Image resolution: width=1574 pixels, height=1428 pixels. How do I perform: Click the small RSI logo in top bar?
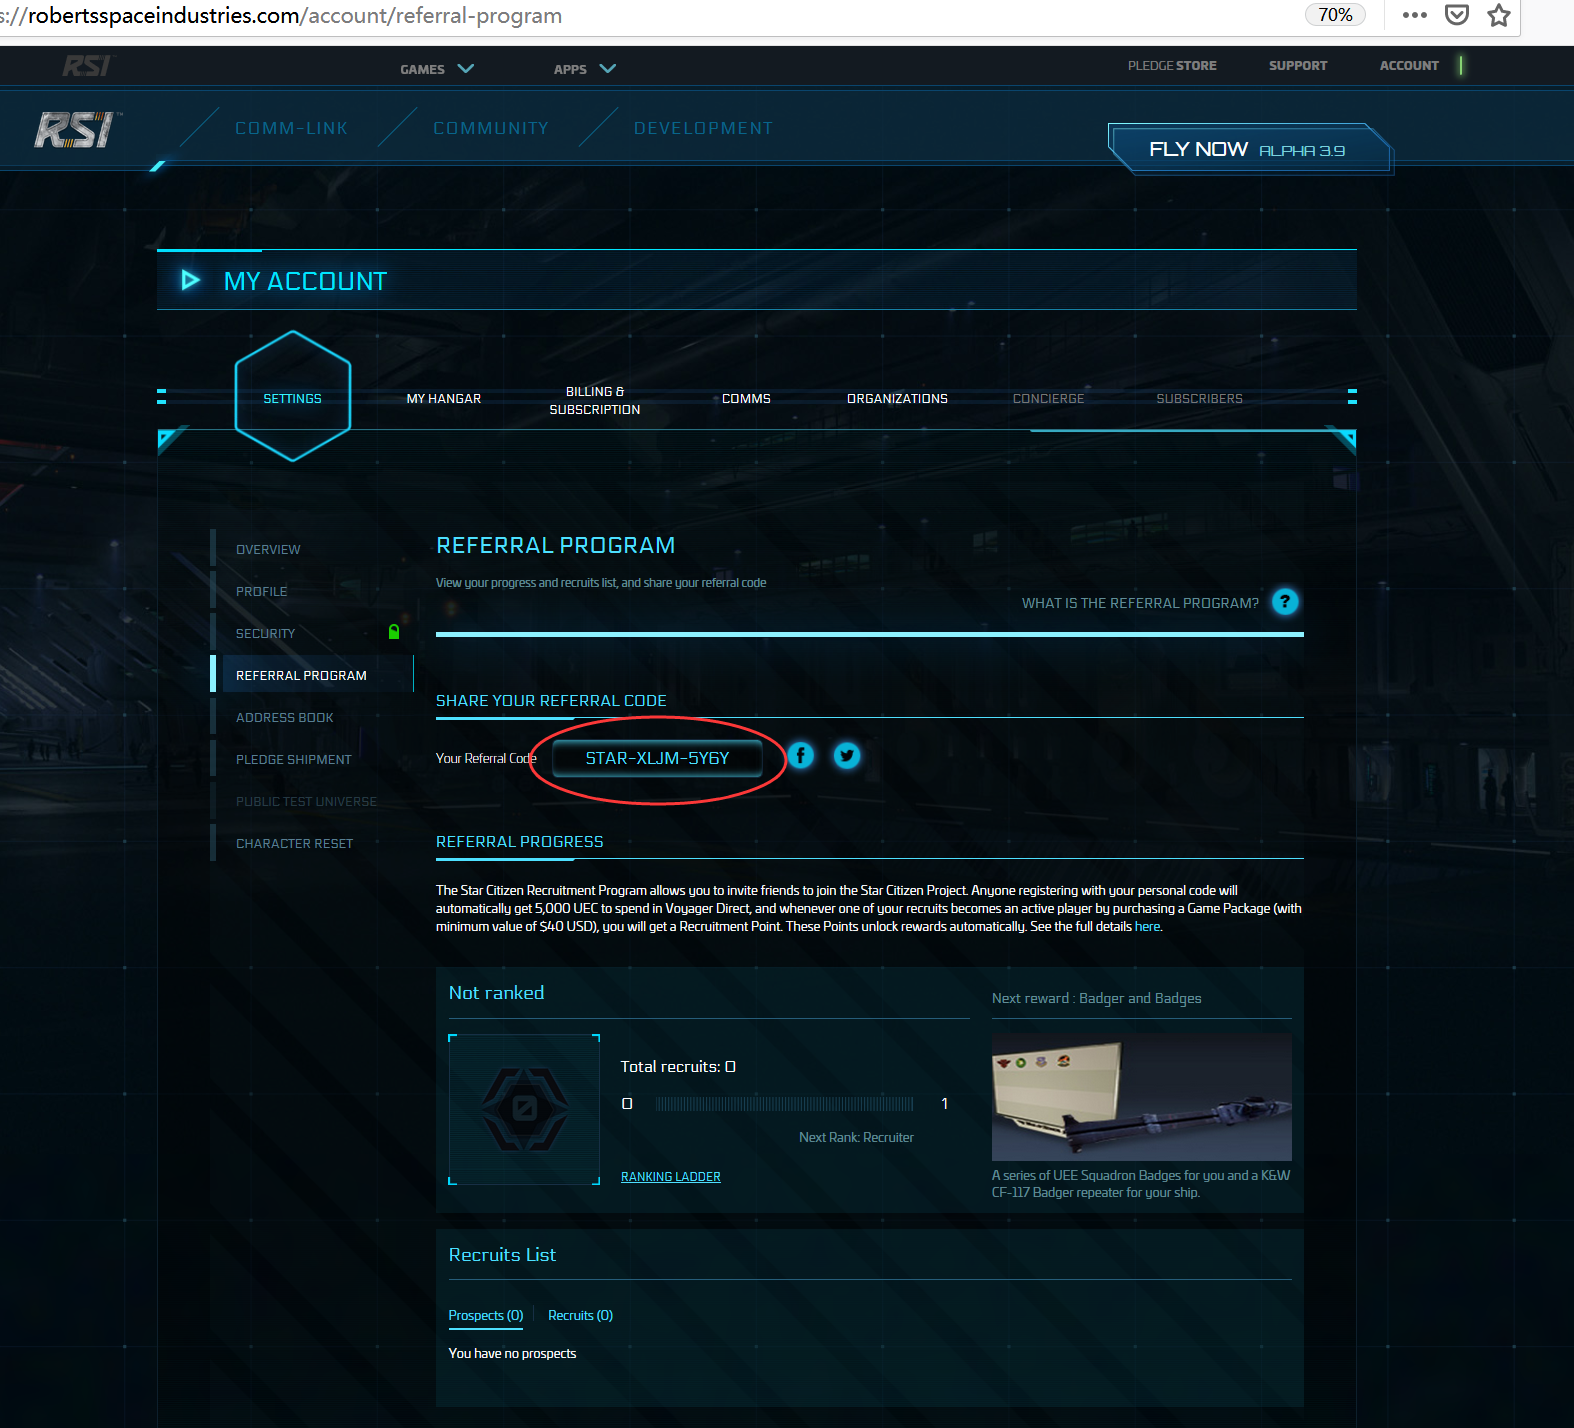click(87, 66)
